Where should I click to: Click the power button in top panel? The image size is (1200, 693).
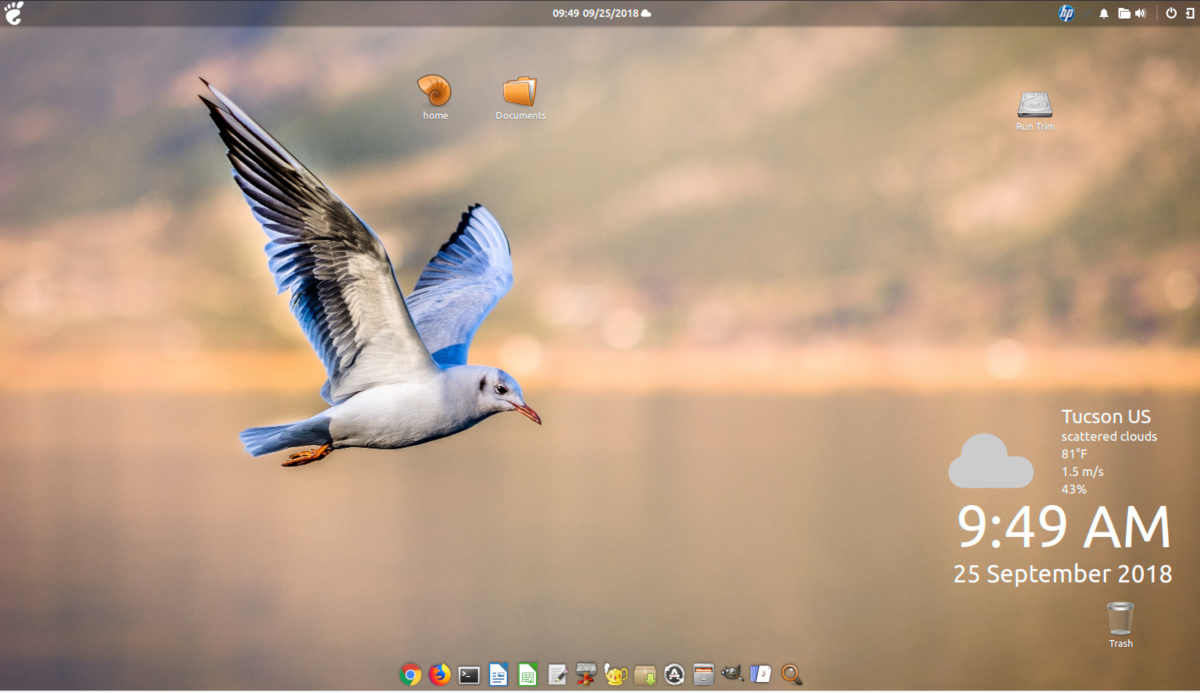1171,13
